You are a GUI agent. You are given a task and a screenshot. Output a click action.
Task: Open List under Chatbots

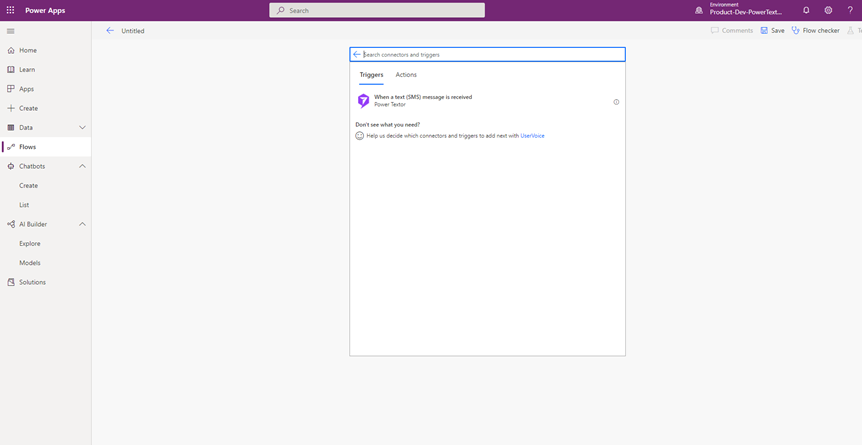(24, 205)
